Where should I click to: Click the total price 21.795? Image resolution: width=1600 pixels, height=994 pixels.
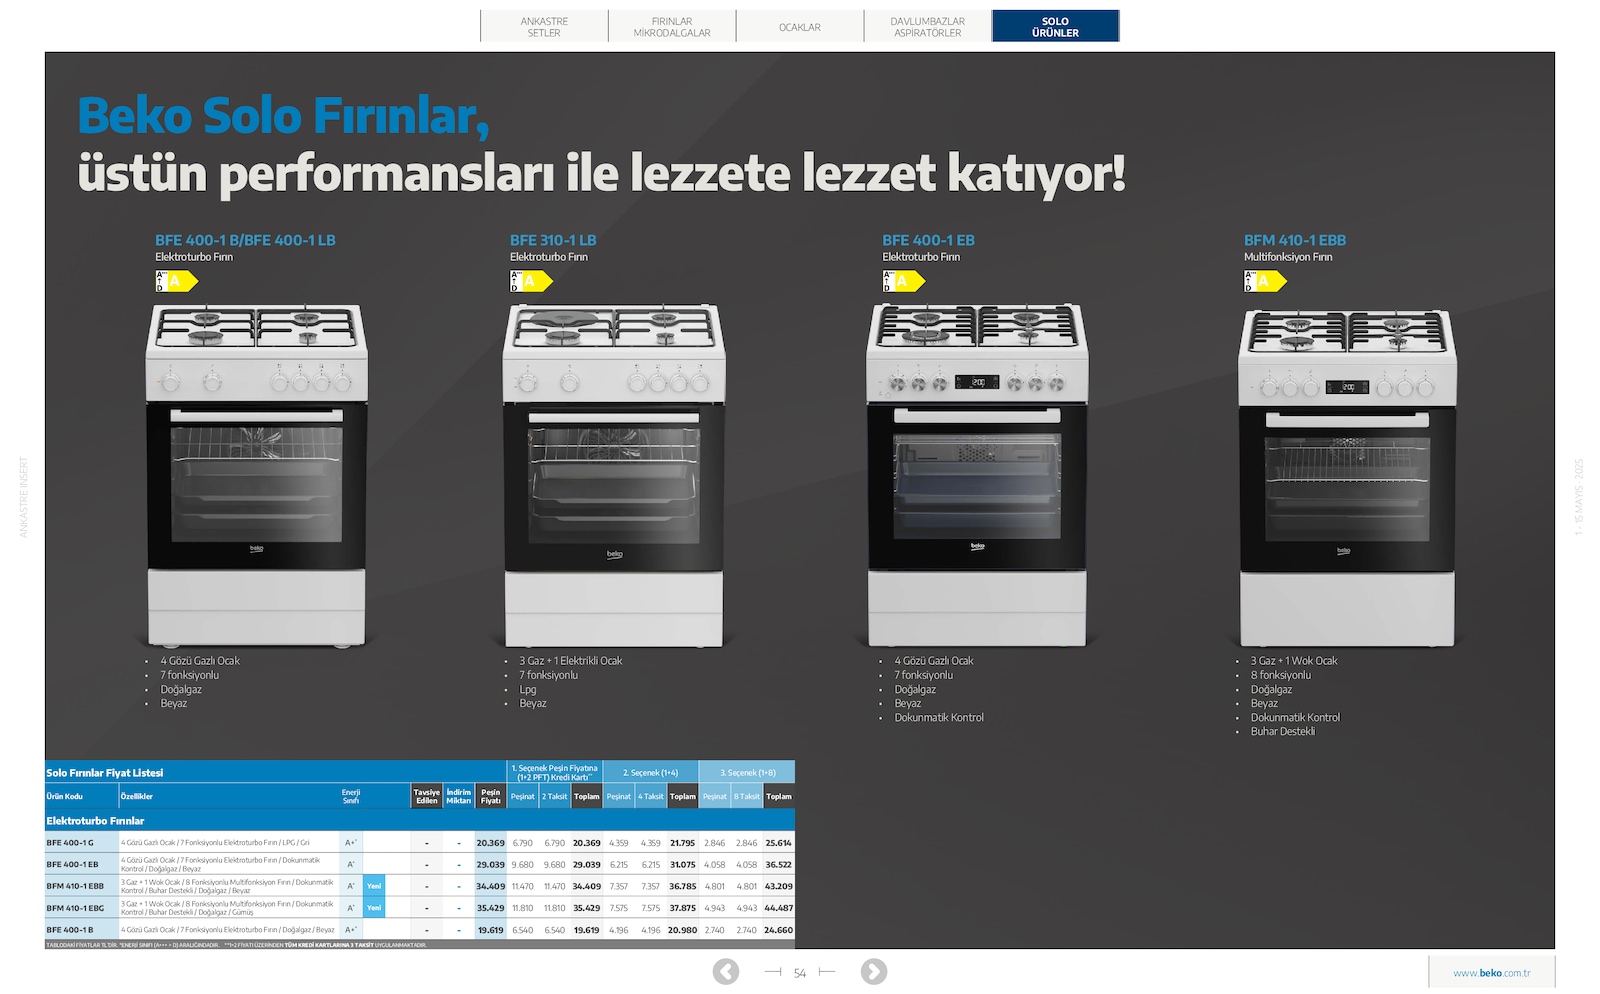click(683, 843)
